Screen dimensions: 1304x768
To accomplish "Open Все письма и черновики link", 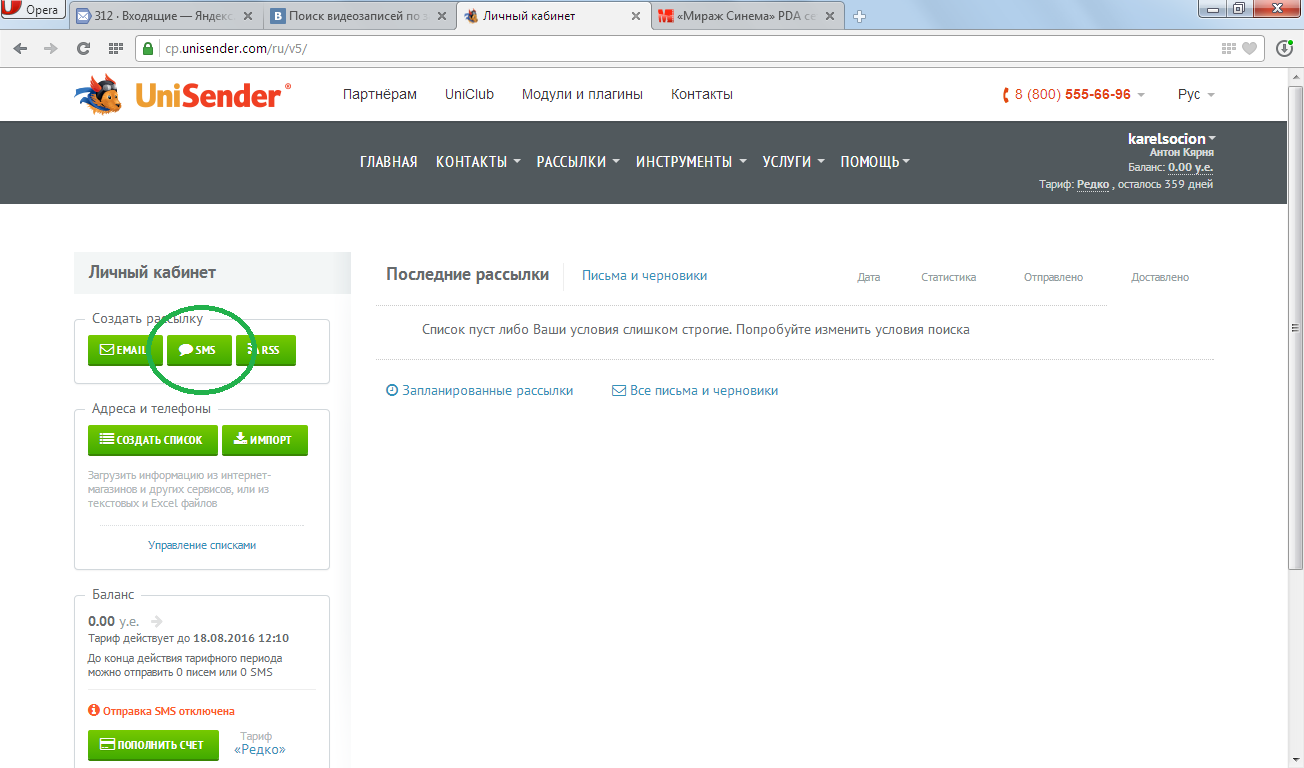I will [695, 391].
